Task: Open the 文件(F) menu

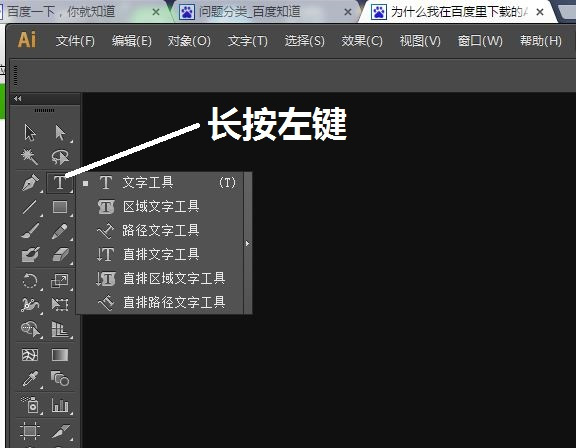Action: [75, 41]
